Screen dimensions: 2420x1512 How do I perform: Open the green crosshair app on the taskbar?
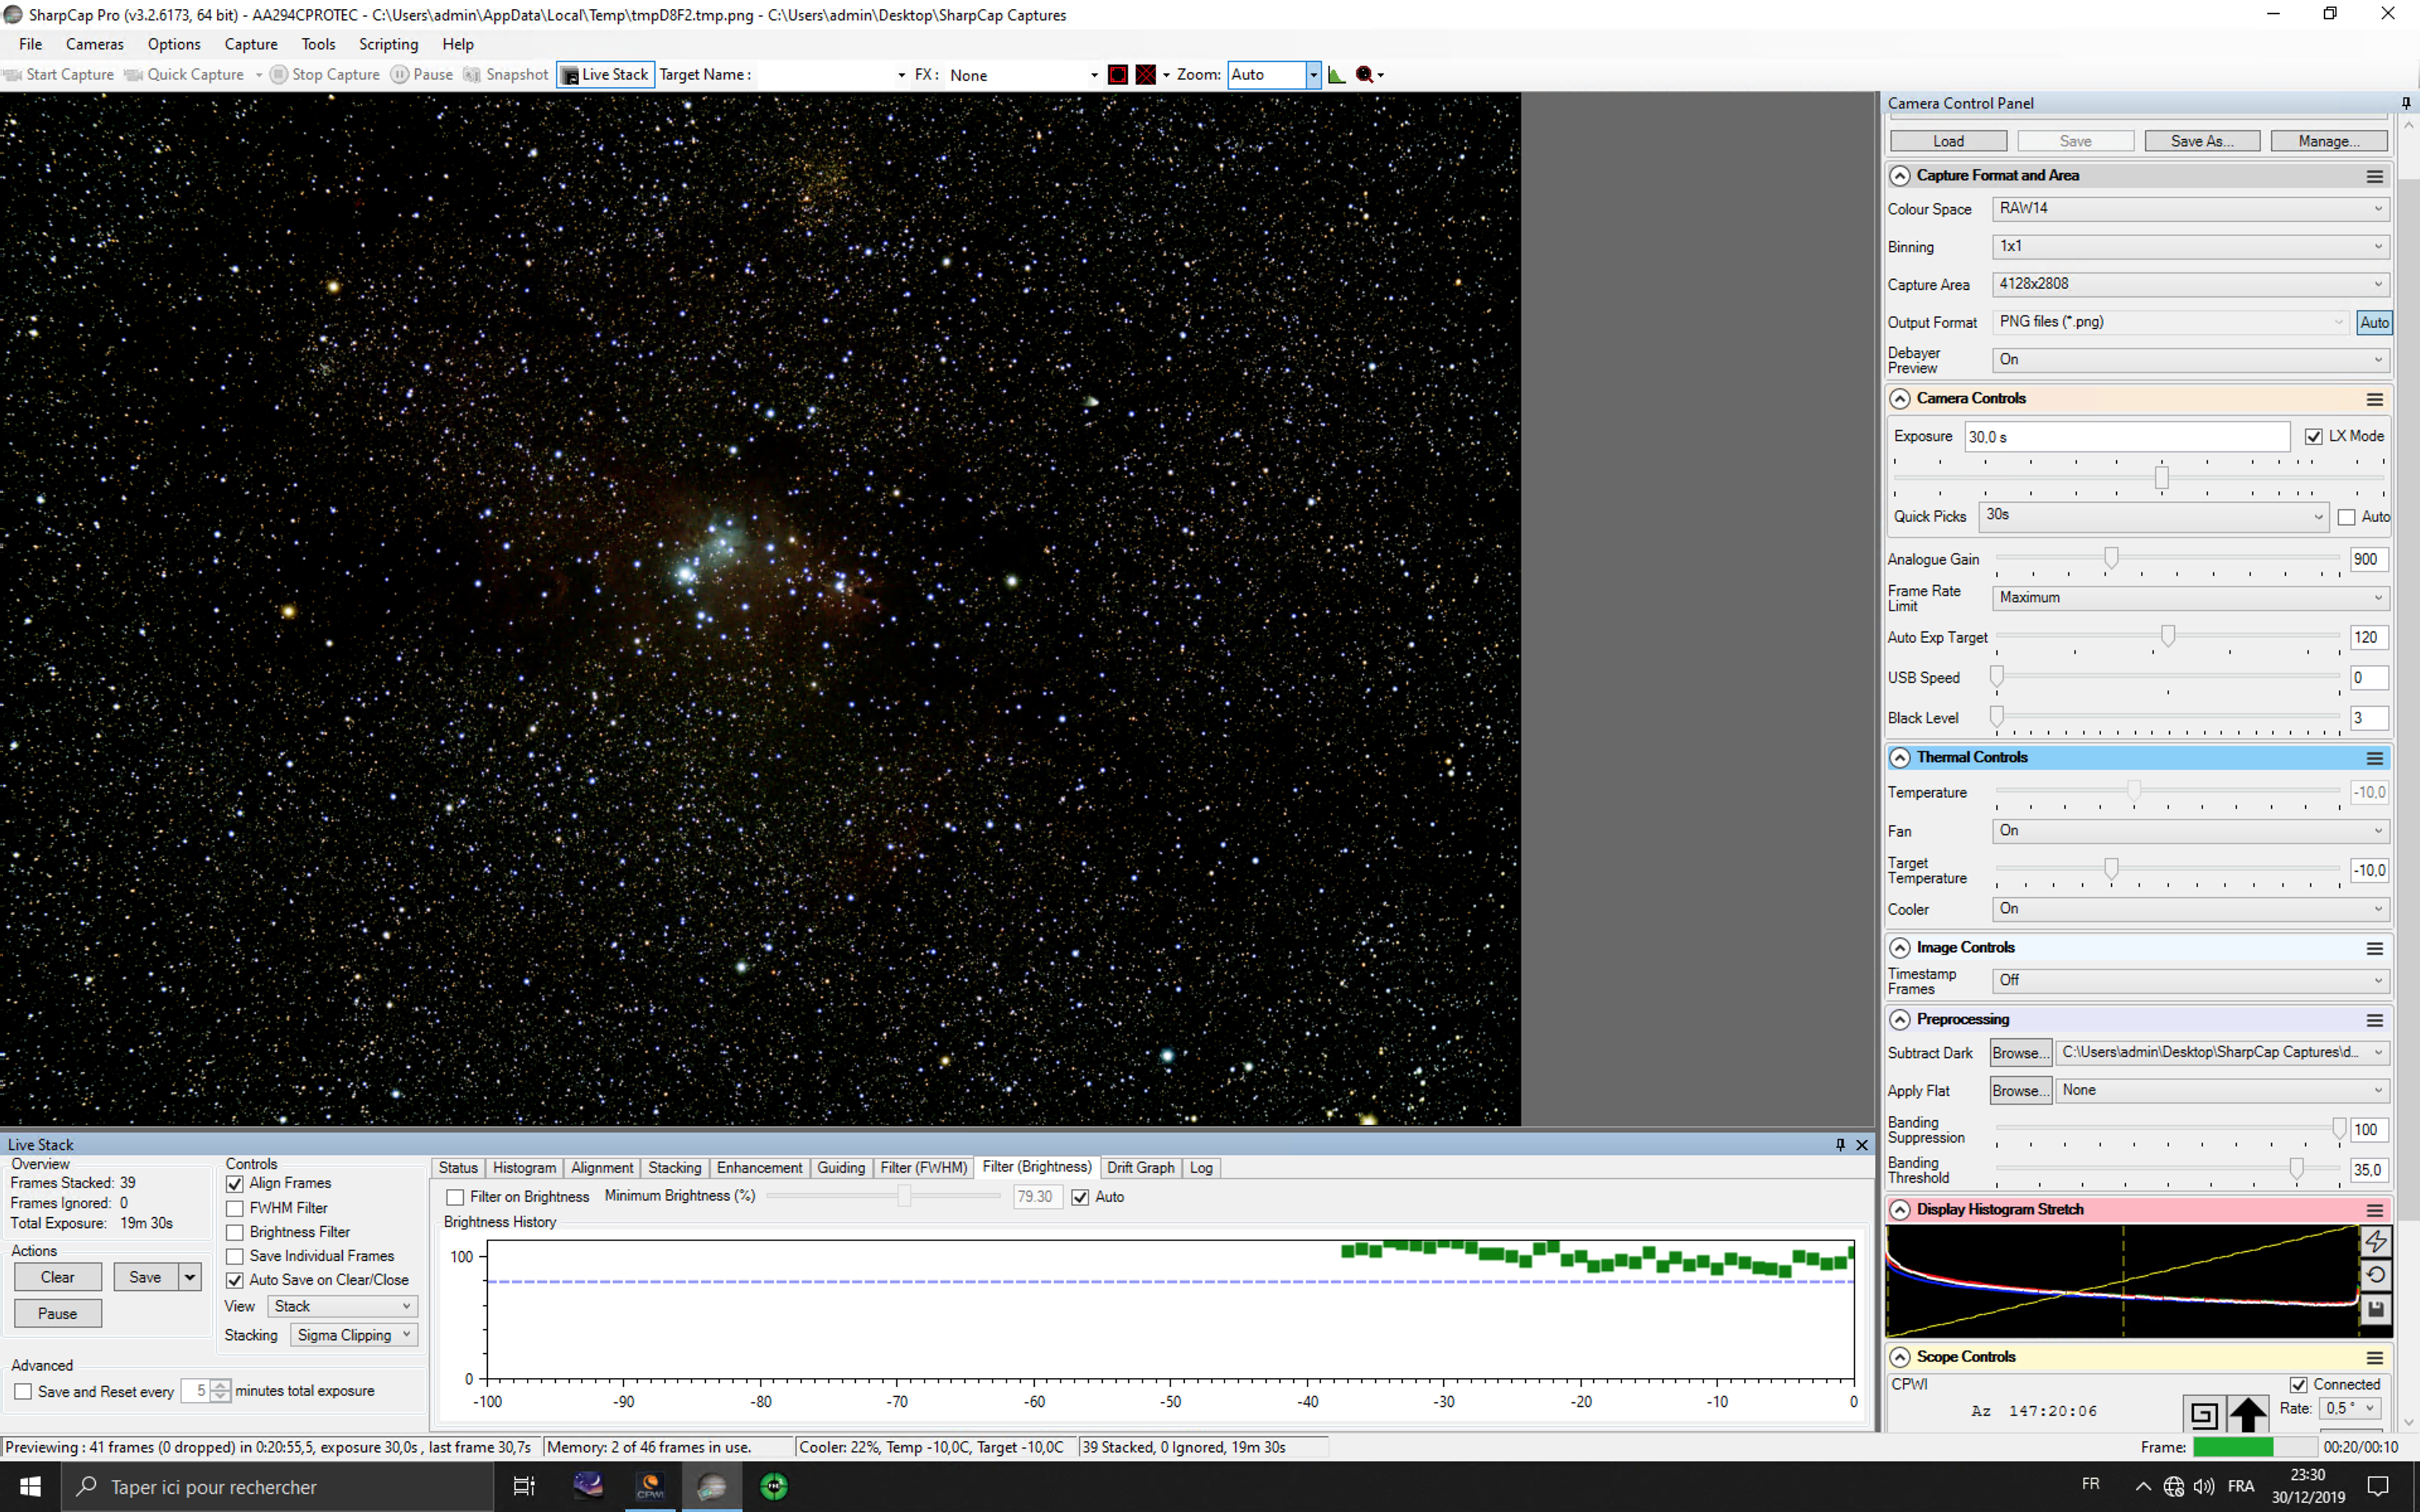[774, 1487]
